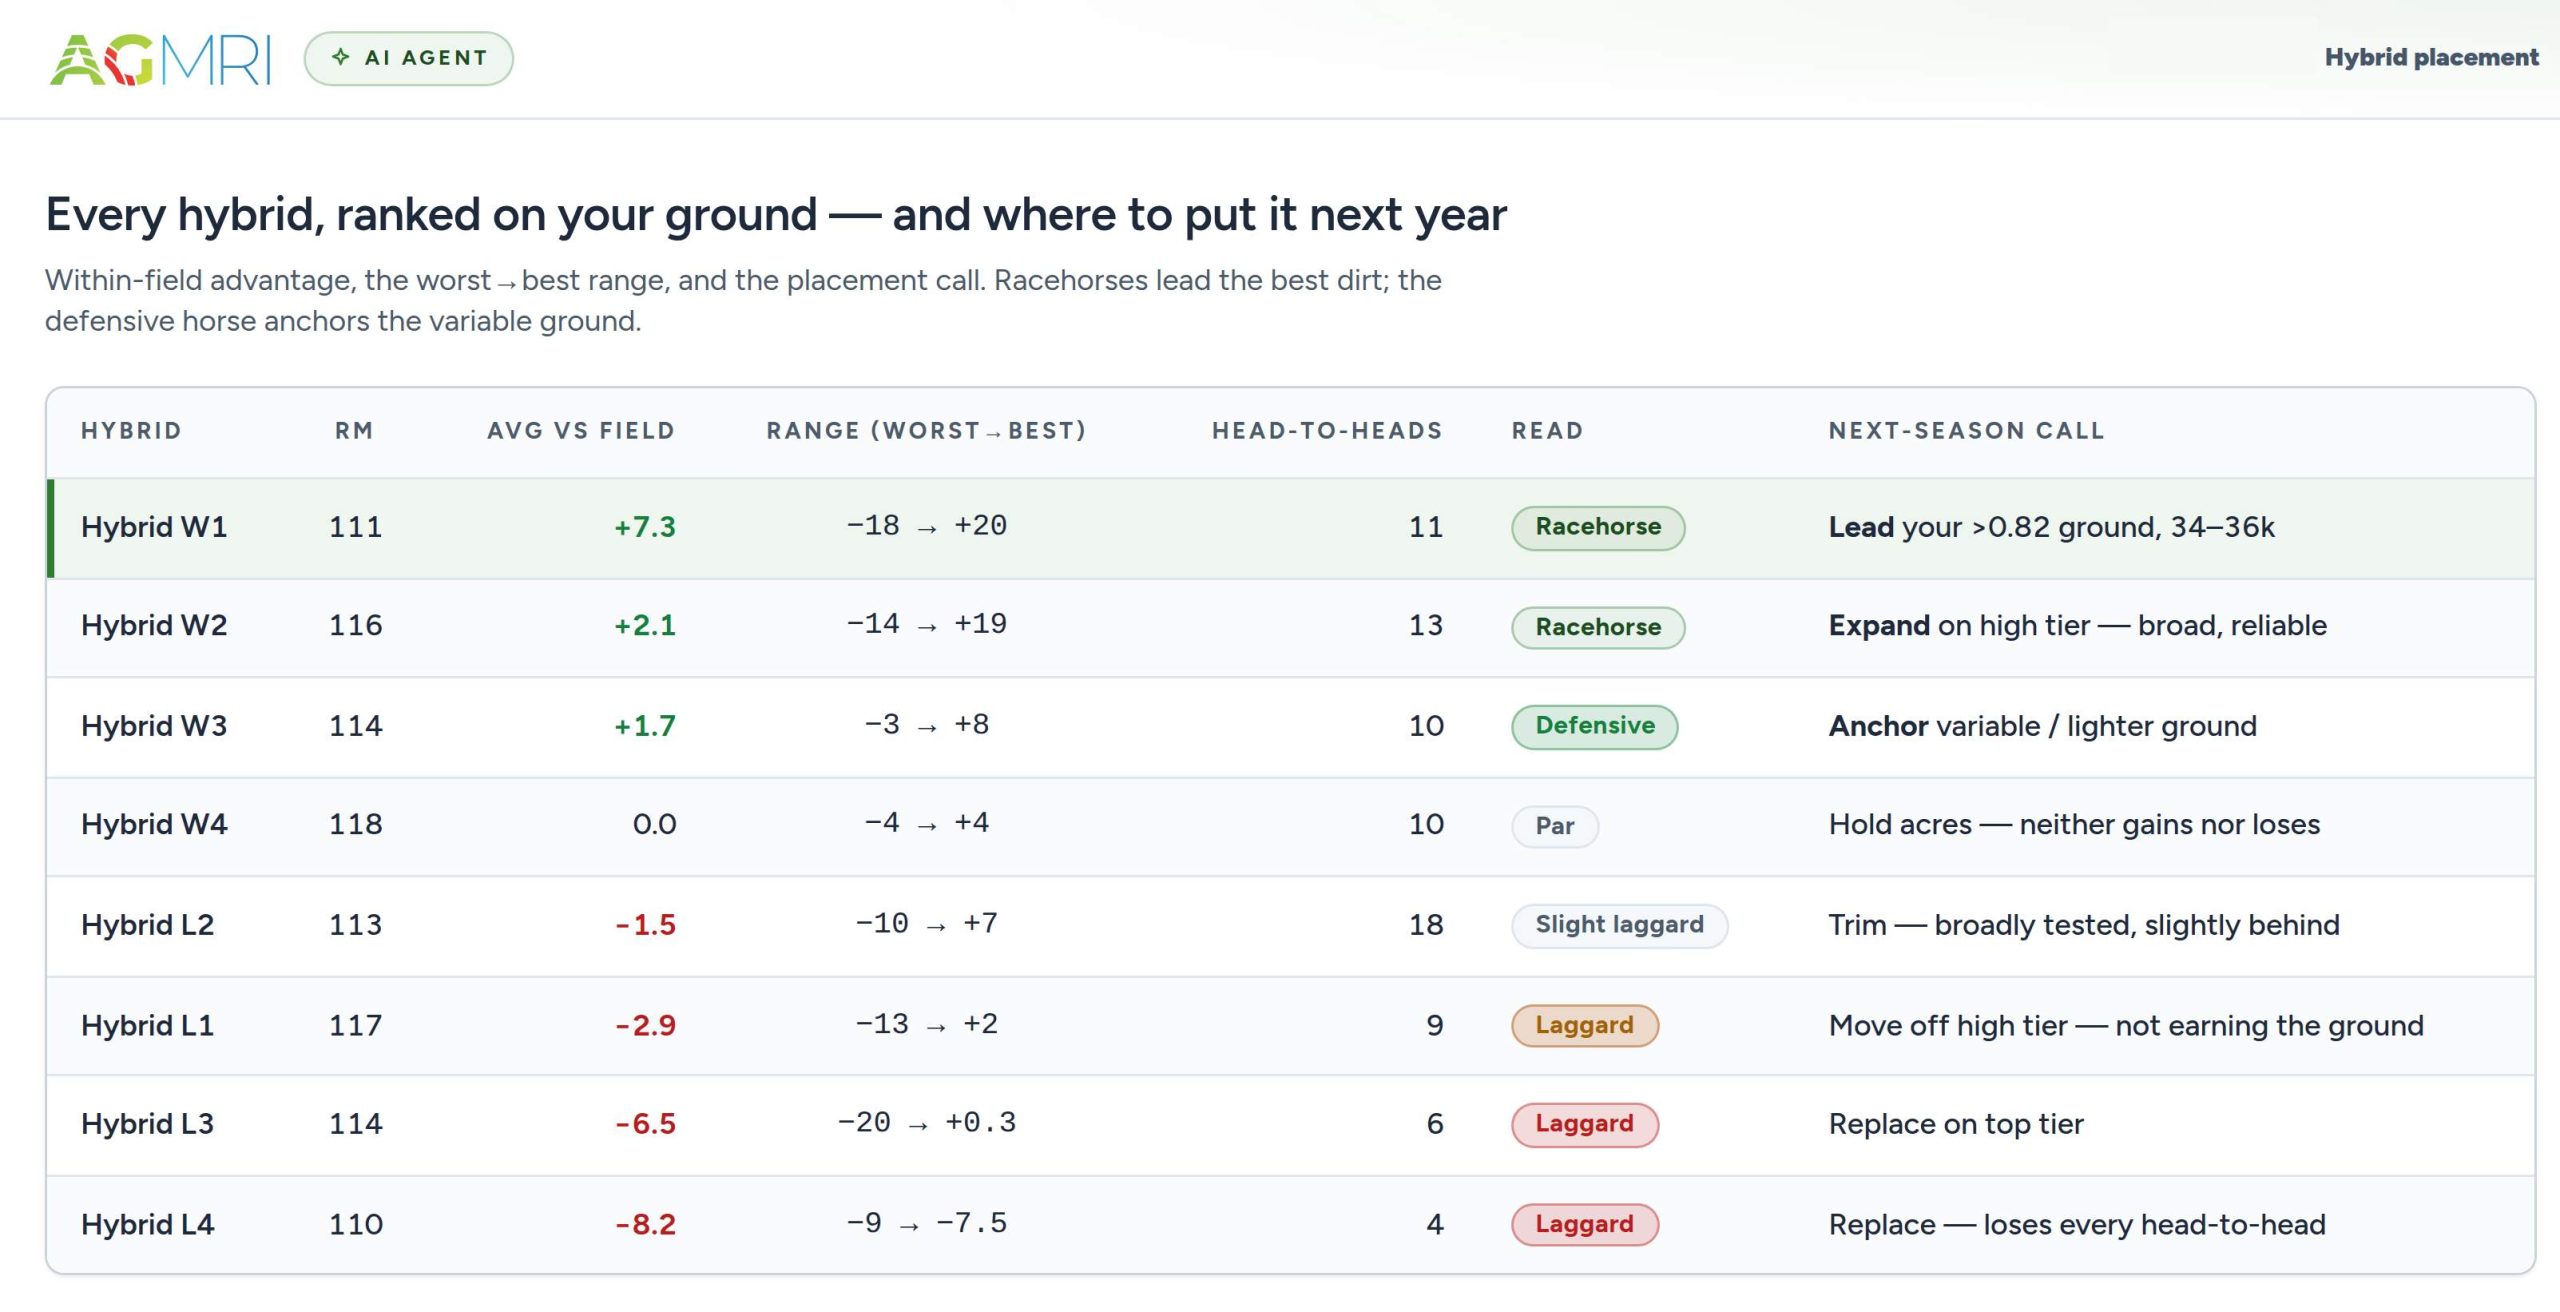Screen dimensions: 2560x1312
Task: Click the -8.2 average value
Action: [x=646, y=1225]
